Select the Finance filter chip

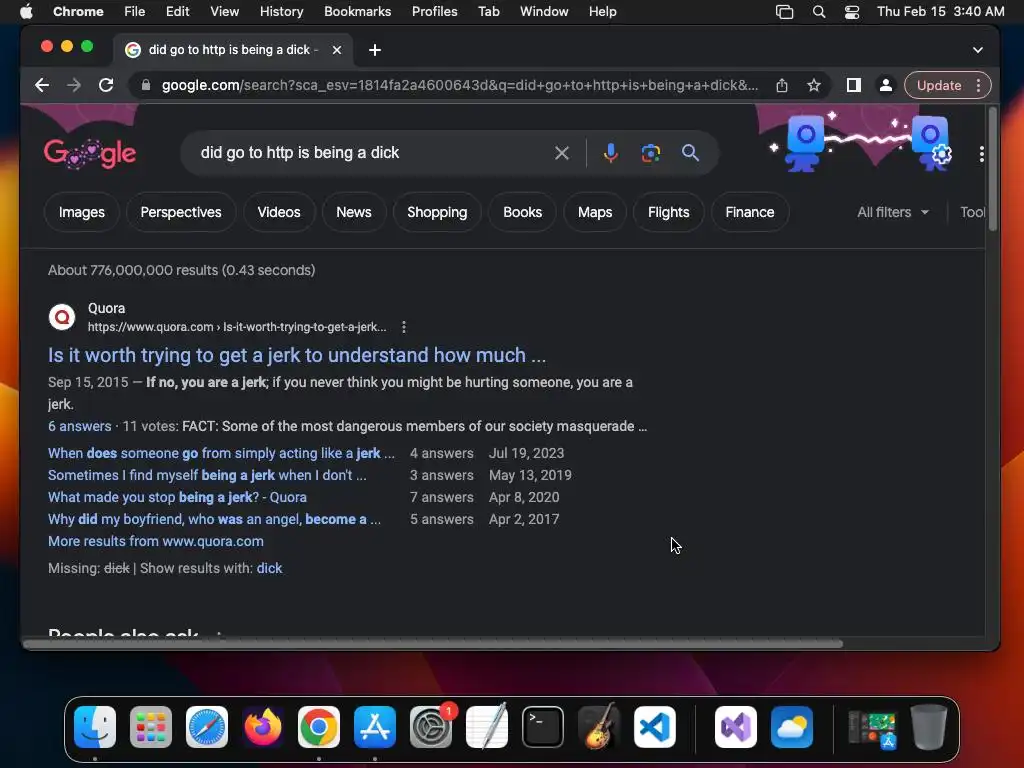[750, 212]
